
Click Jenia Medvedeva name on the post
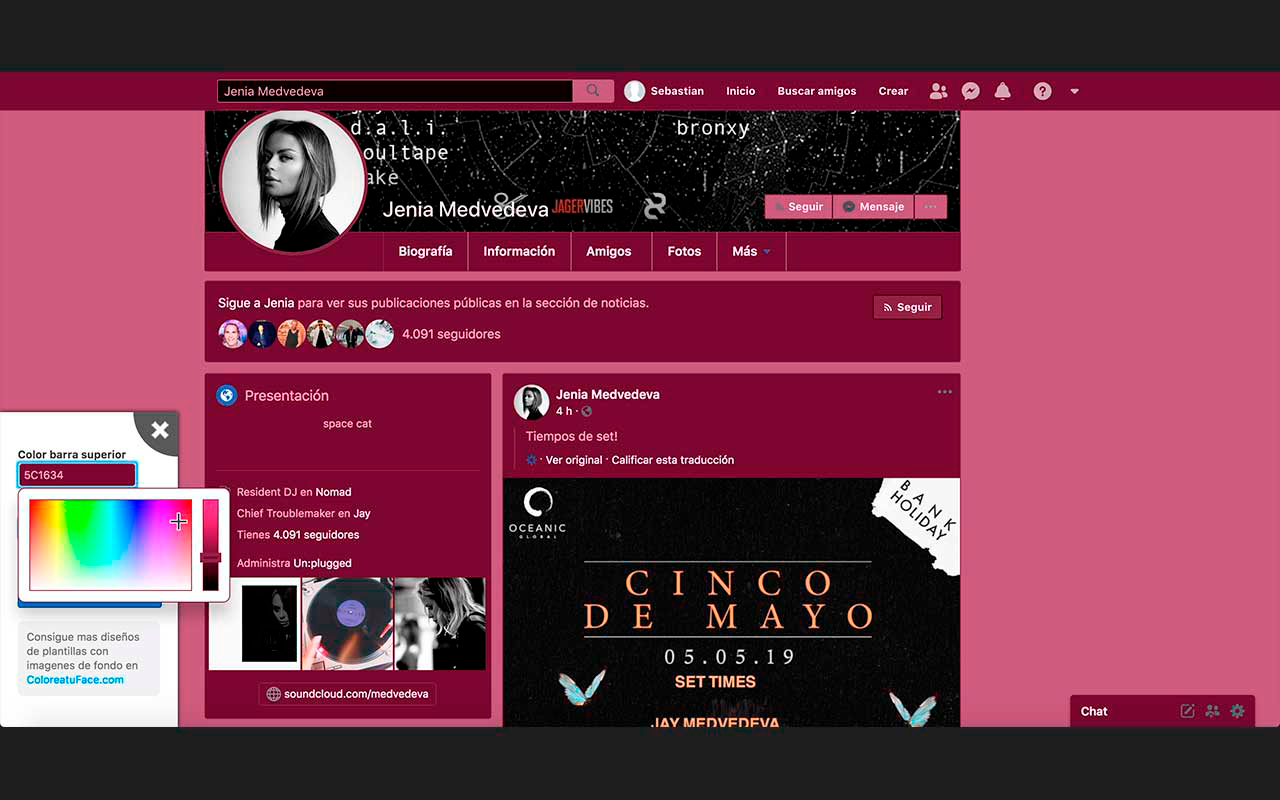pyautogui.click(x=608, y=395)
